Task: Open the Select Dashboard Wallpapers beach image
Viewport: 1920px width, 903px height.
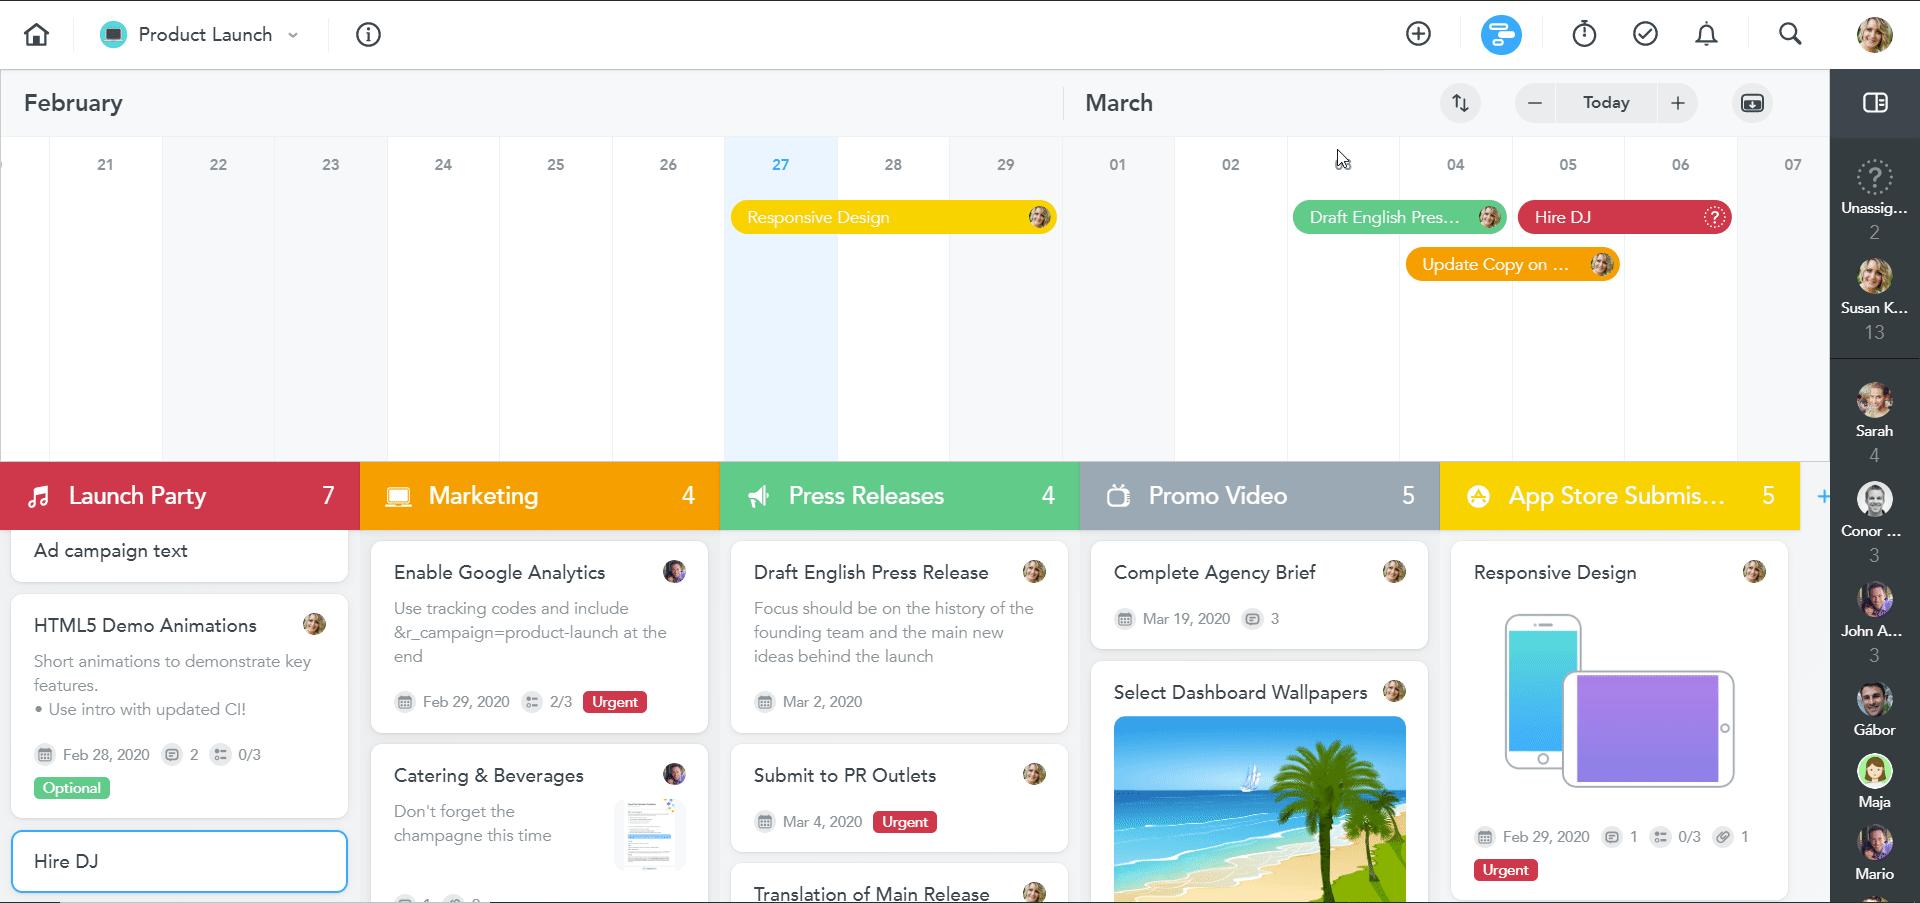Action: tap(1259, 808)
